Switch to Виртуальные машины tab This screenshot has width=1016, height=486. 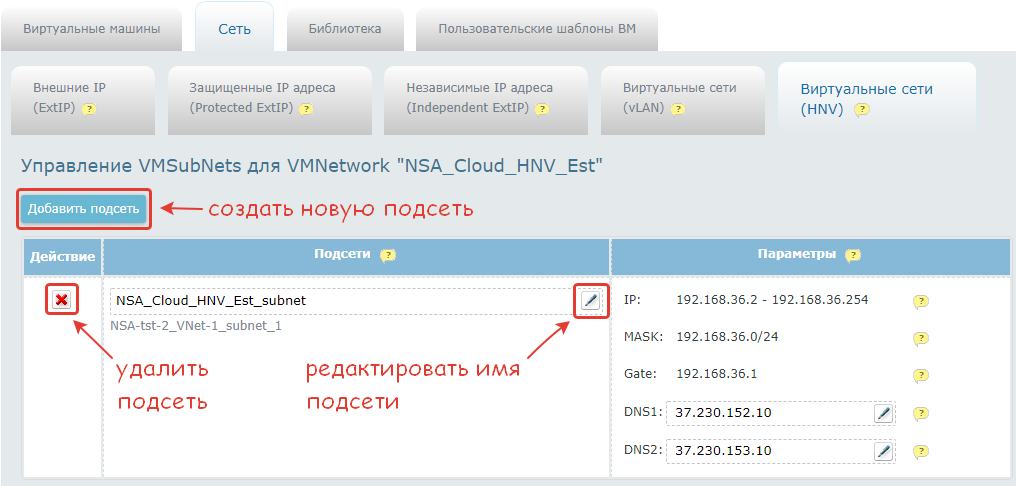pyautogui.click(x=92, y=29)
